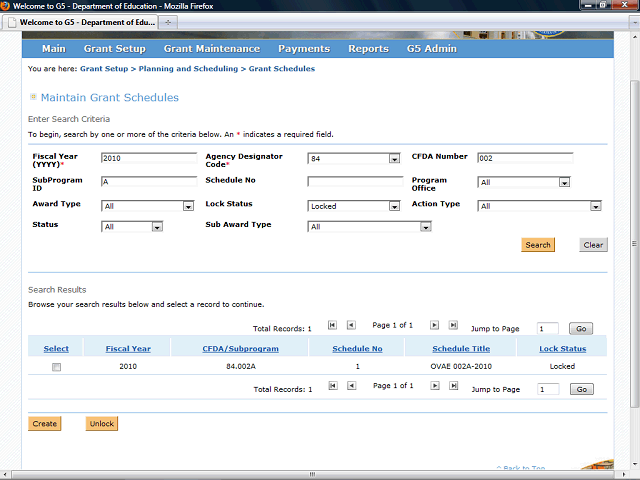This screenshot has height=480, width=640.
Task: Open the Program Office dropdown
Action: 564,183
